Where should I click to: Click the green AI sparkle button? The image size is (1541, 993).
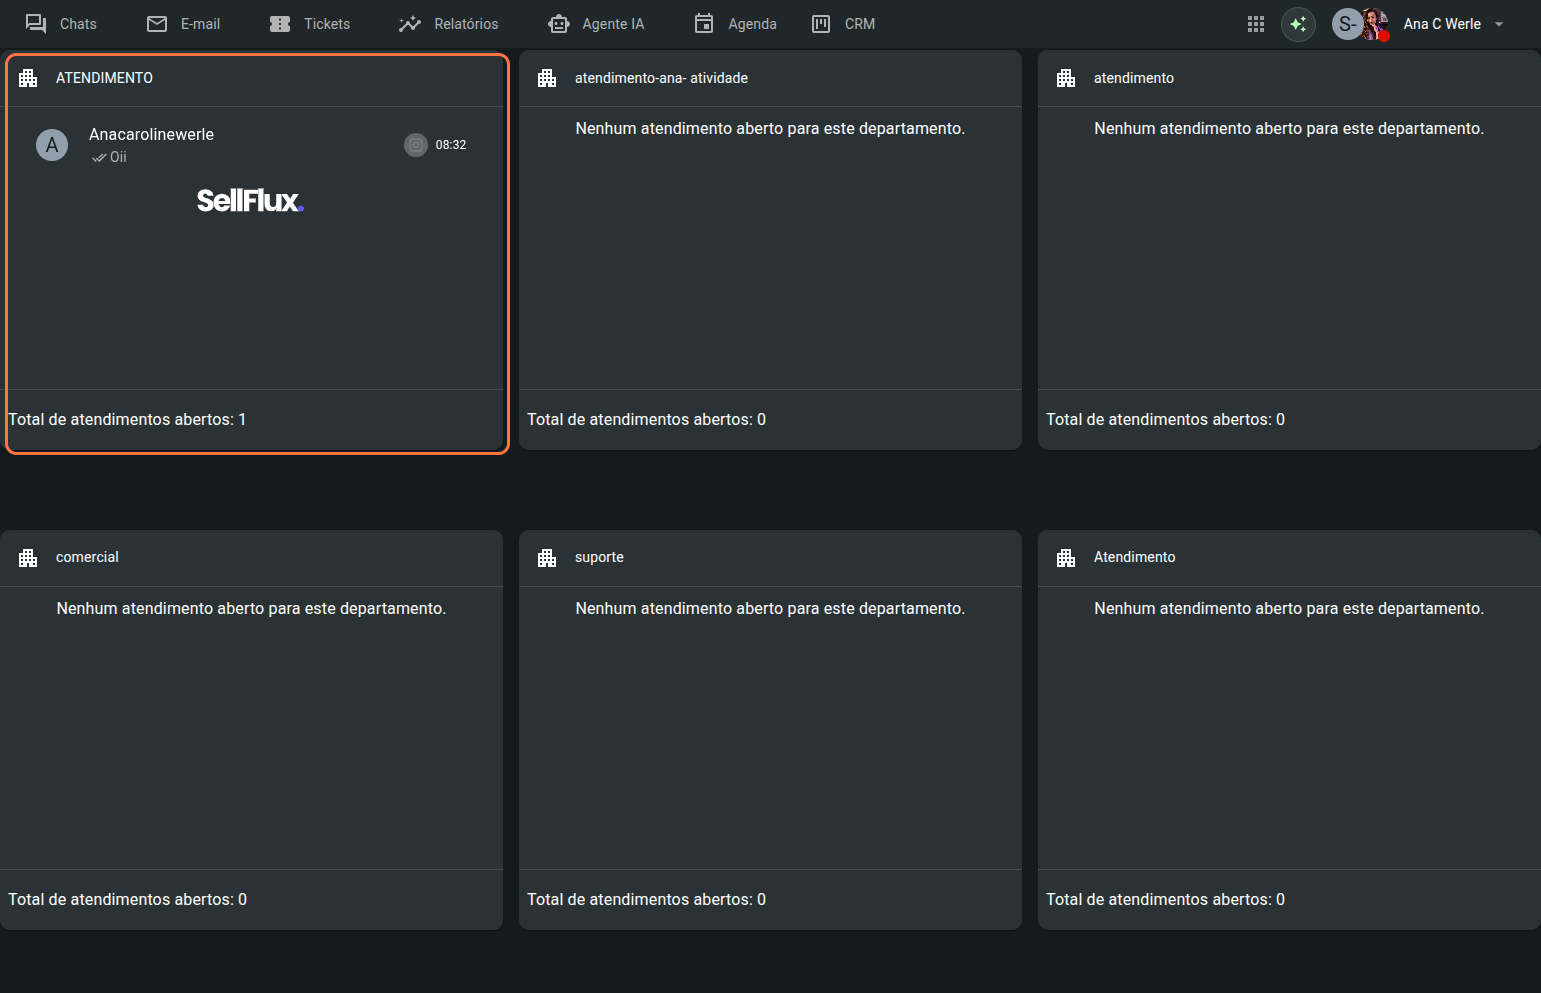[x=1298, y=24]
